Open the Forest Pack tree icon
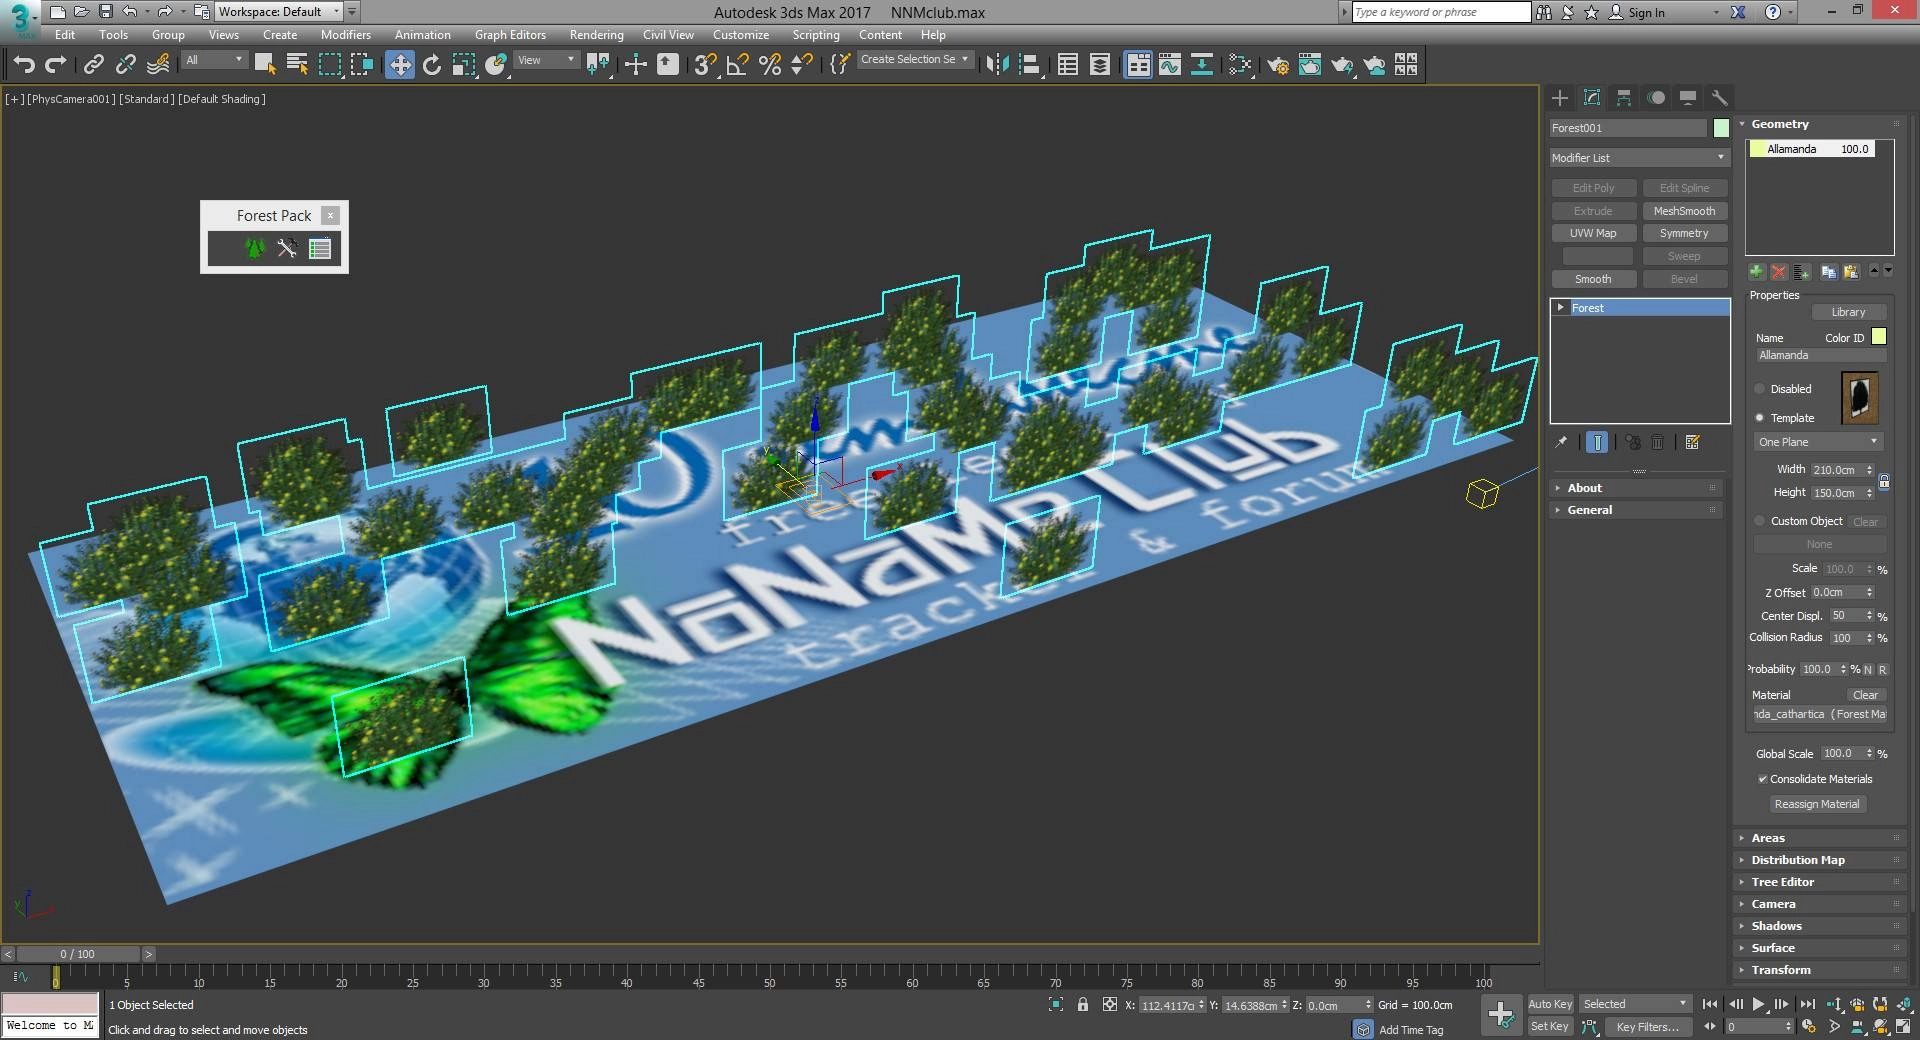 (255, 248)
